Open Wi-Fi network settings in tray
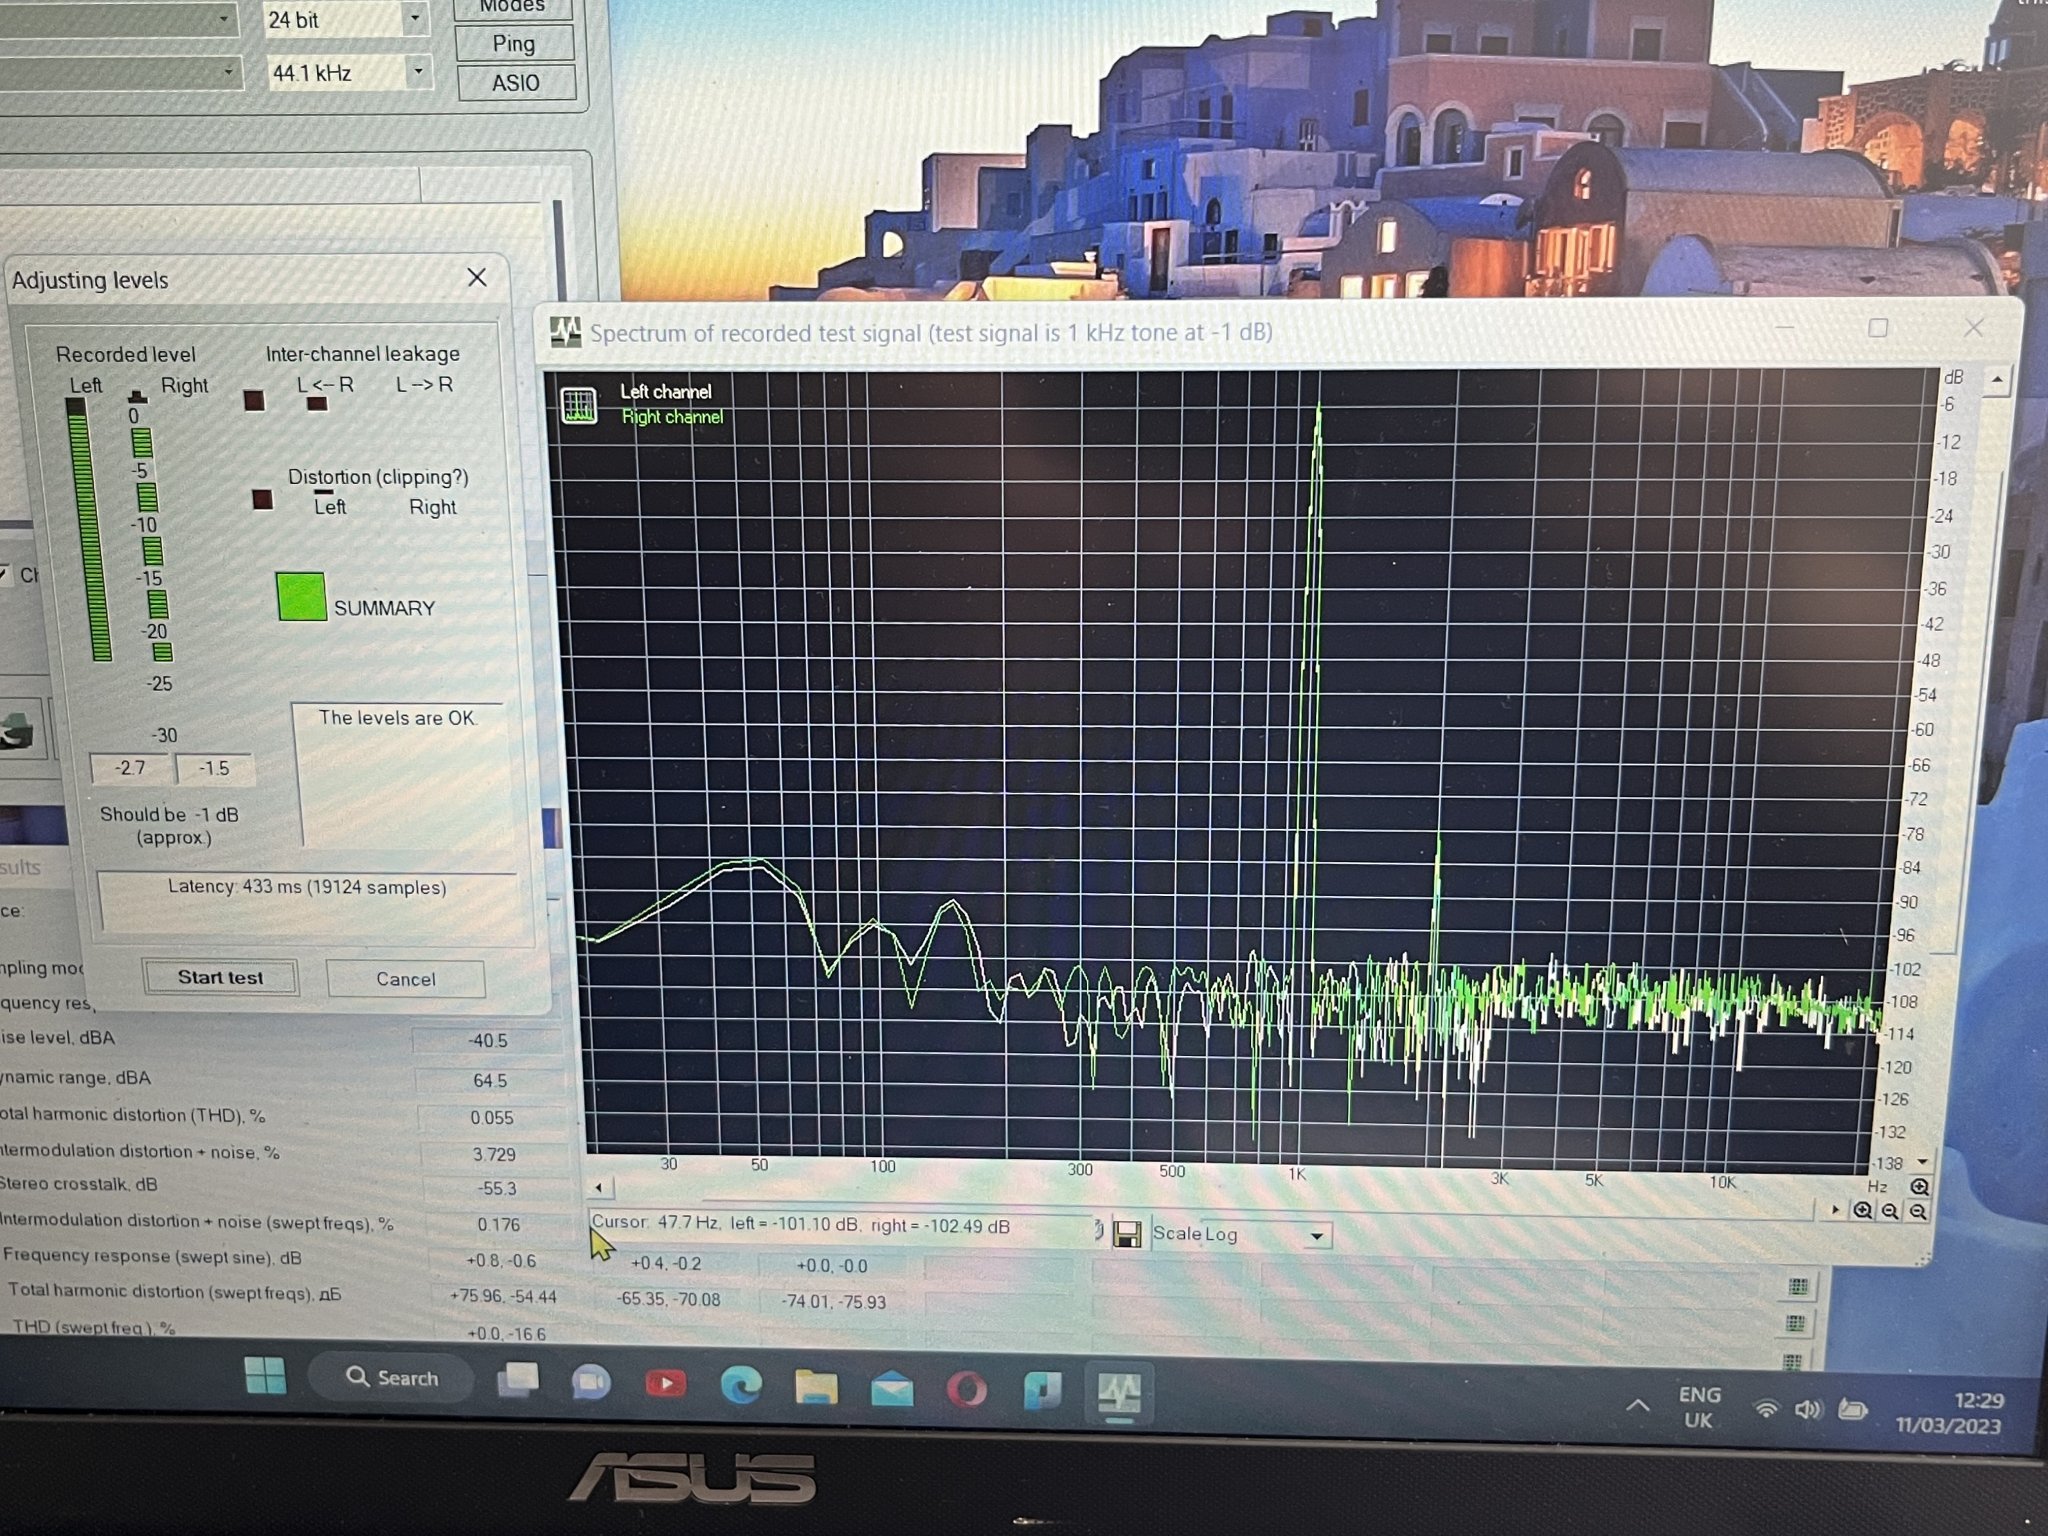 [1767, 1410]
